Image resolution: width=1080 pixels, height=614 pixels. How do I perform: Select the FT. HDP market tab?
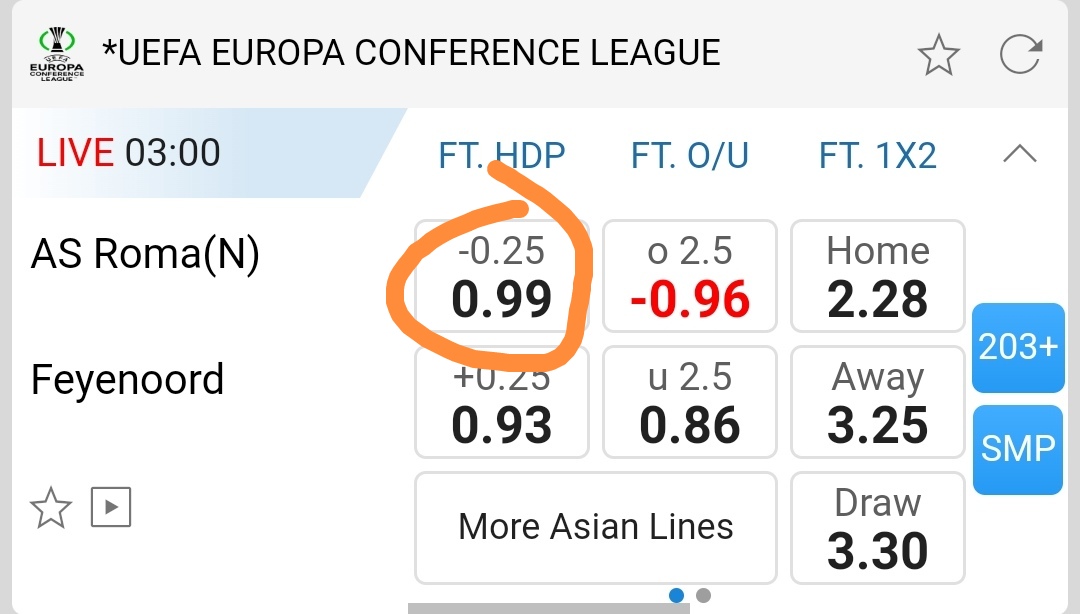pos(501,156)
